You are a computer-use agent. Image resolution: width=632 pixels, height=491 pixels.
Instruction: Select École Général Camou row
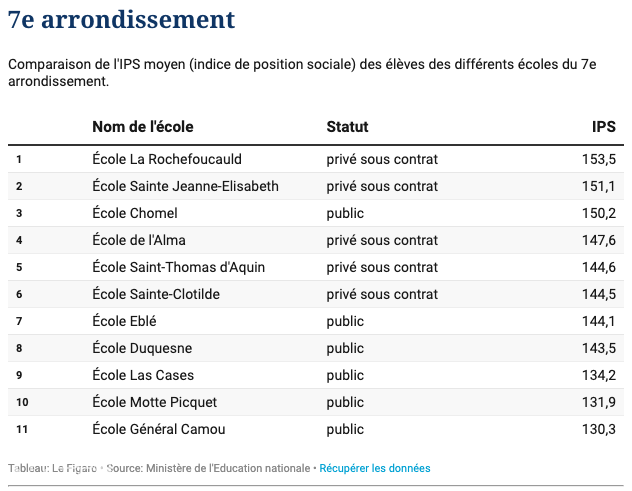point(316,429)
